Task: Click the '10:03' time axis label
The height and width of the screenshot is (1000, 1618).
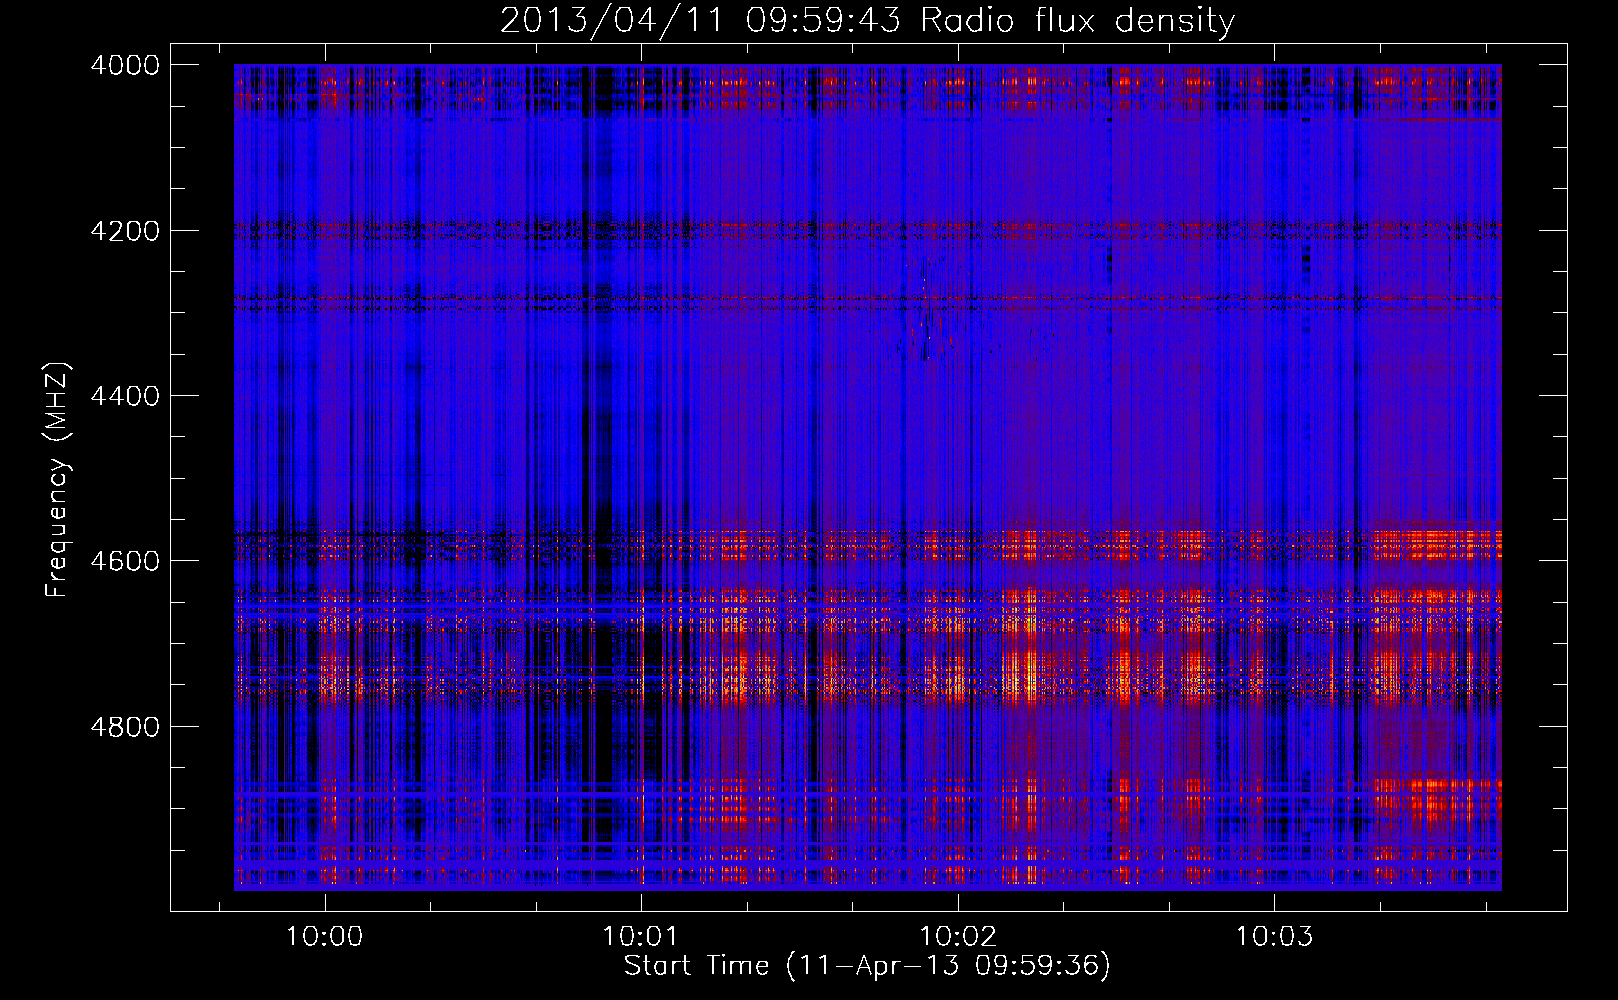Action: (1274, 937)
